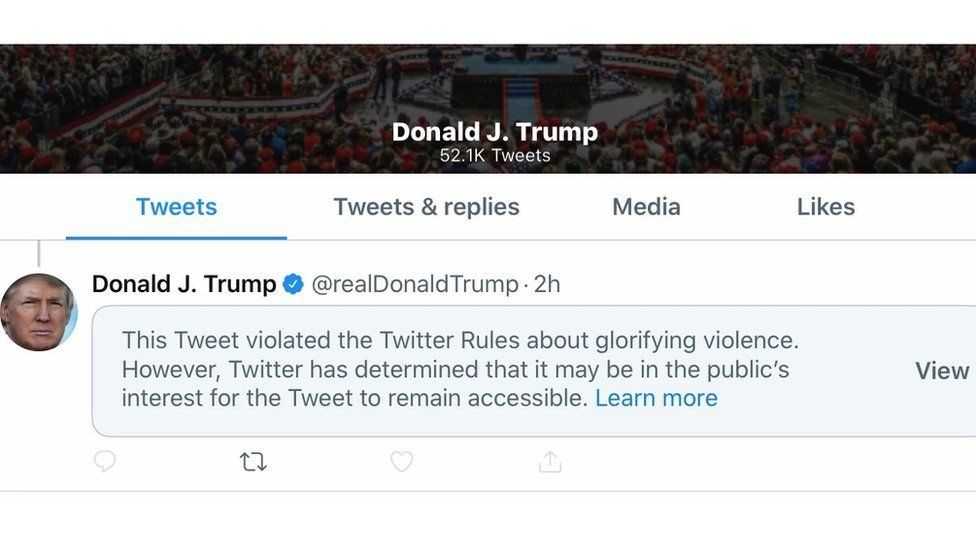
Task: Switch to Tweets & replies tab
Action: [426, 207]
